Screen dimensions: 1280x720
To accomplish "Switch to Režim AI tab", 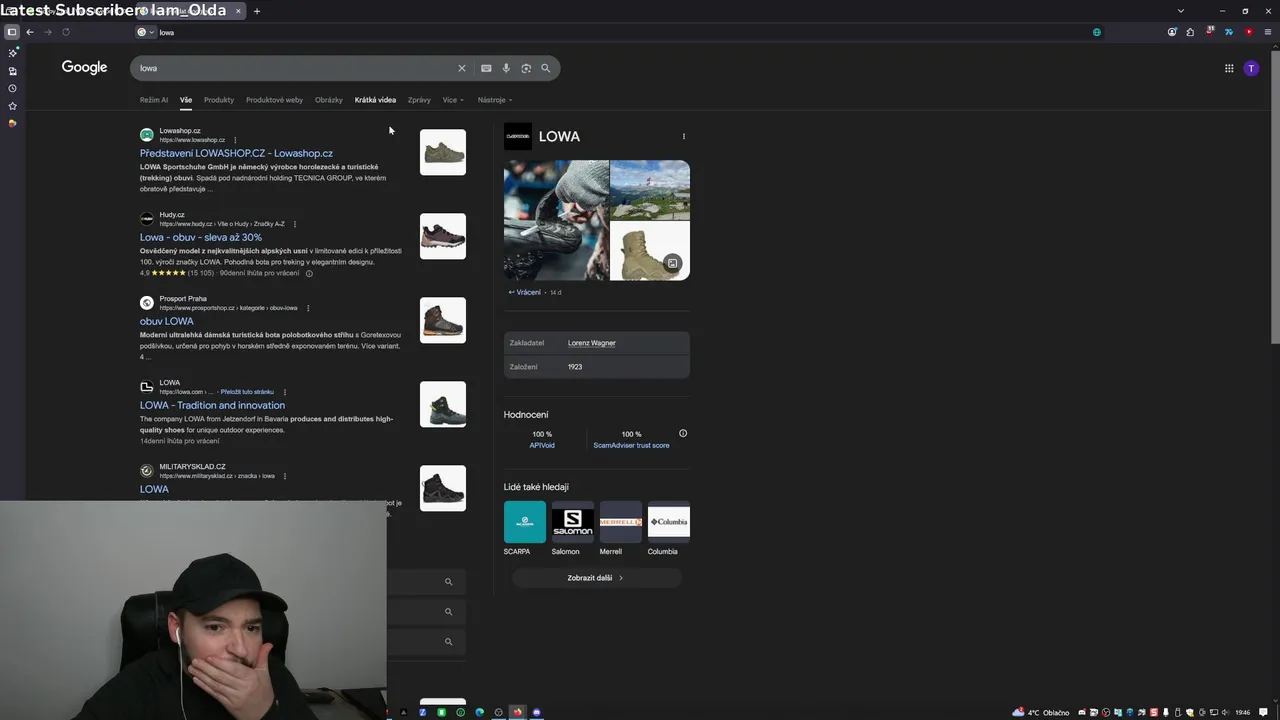I will click(154, 100).
